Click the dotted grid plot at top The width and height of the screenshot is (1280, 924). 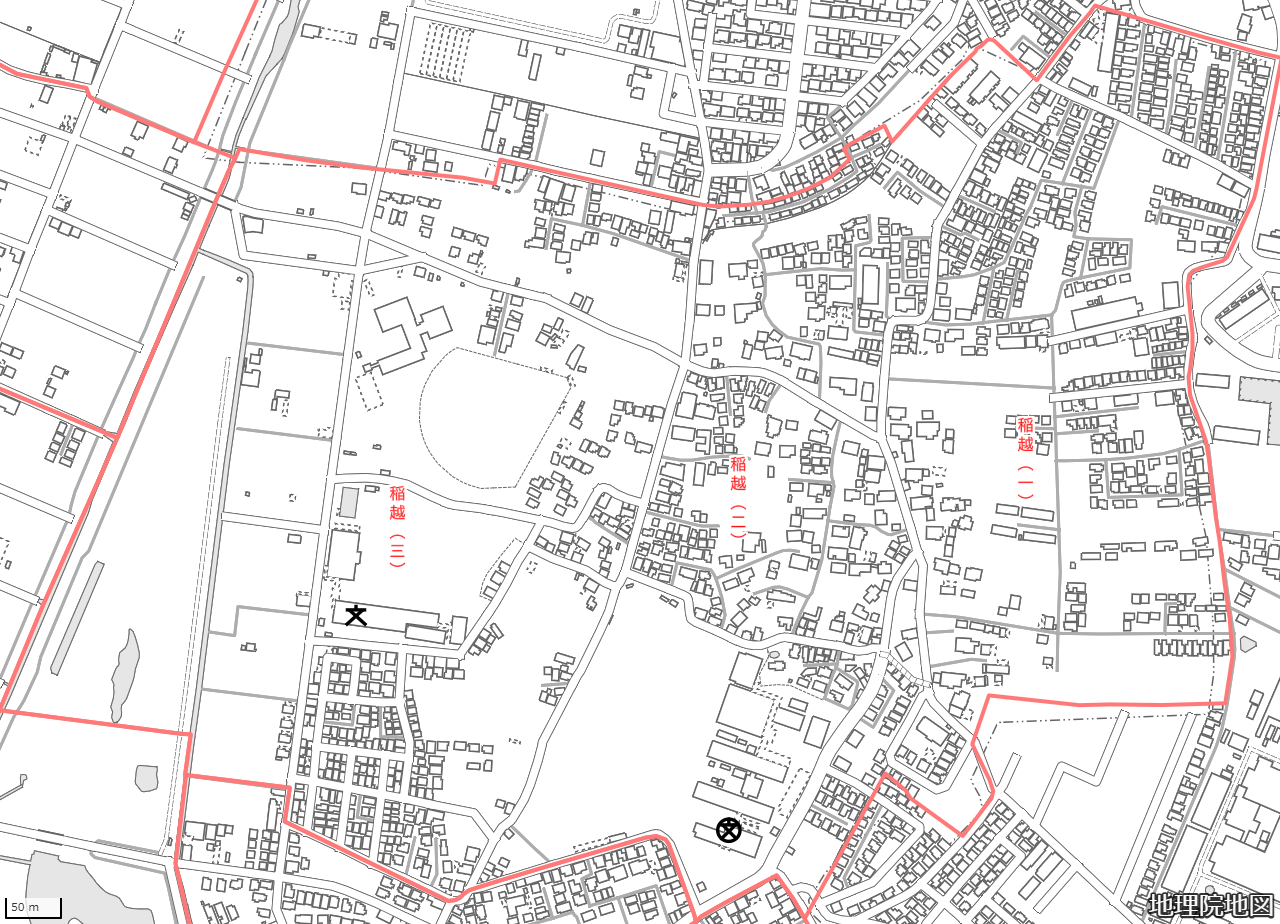tap(446, 48)
